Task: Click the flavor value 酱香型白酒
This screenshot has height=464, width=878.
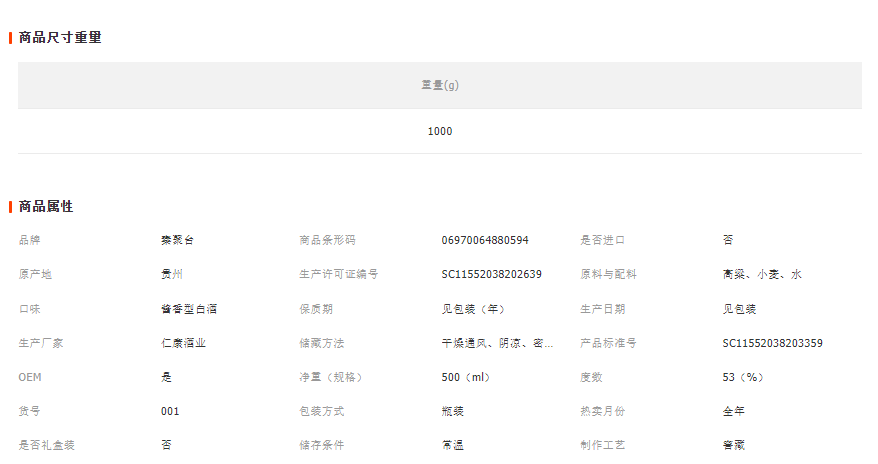Action: tap(189, 309)
